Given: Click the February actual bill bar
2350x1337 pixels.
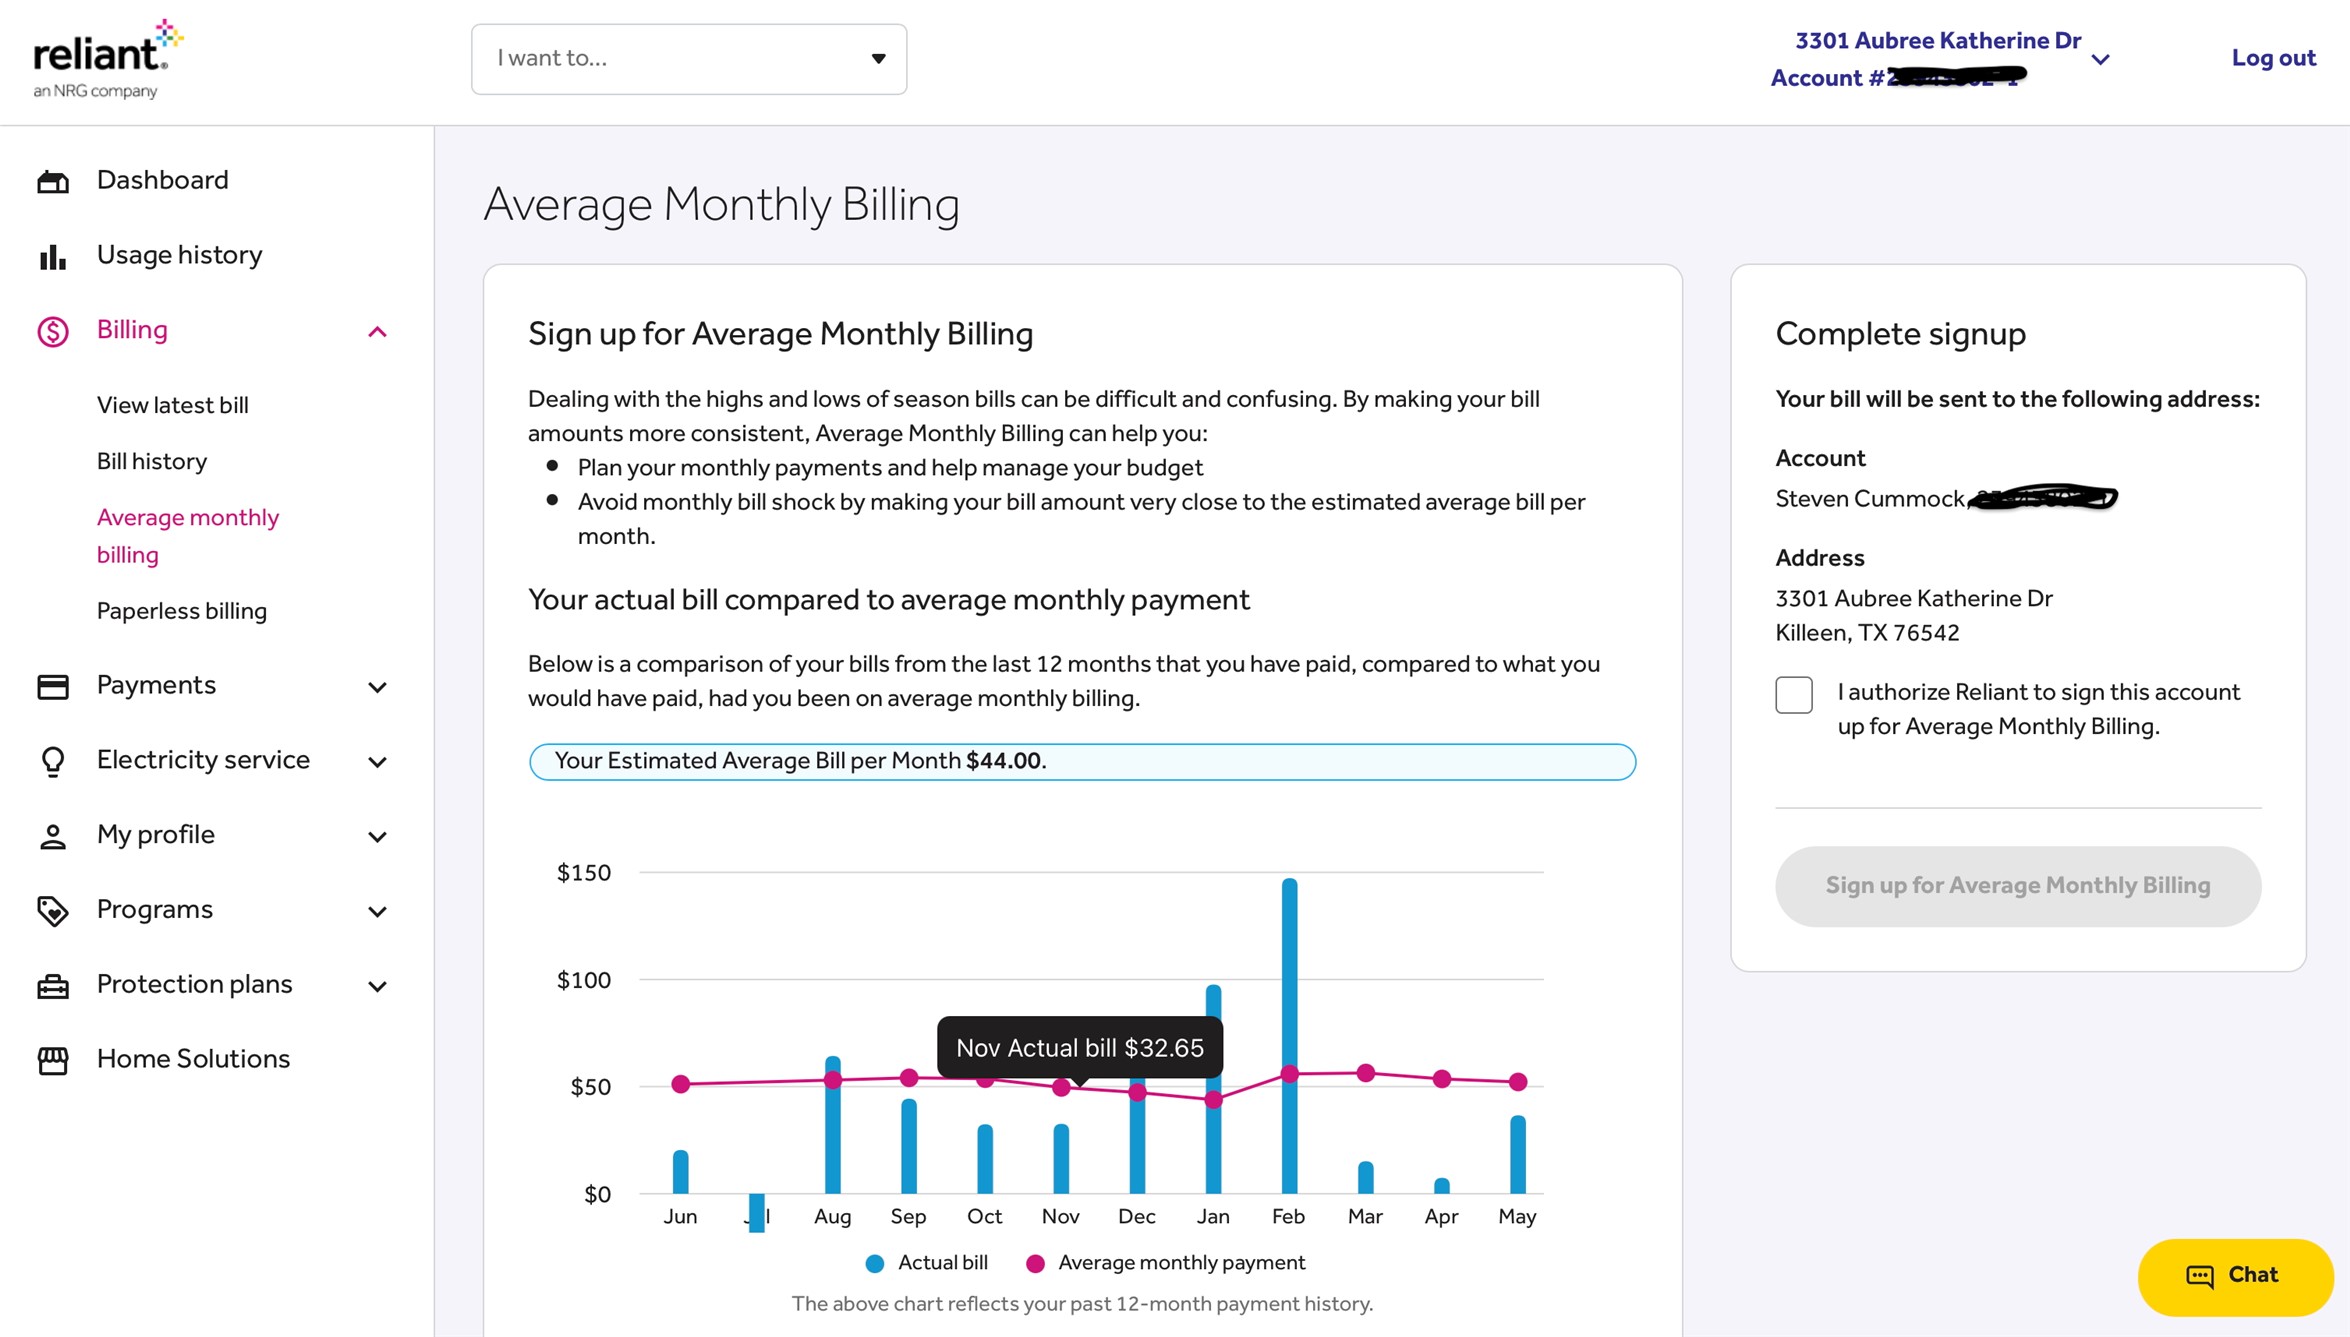Looking at the screenshot, I should coord(1289,1035).
